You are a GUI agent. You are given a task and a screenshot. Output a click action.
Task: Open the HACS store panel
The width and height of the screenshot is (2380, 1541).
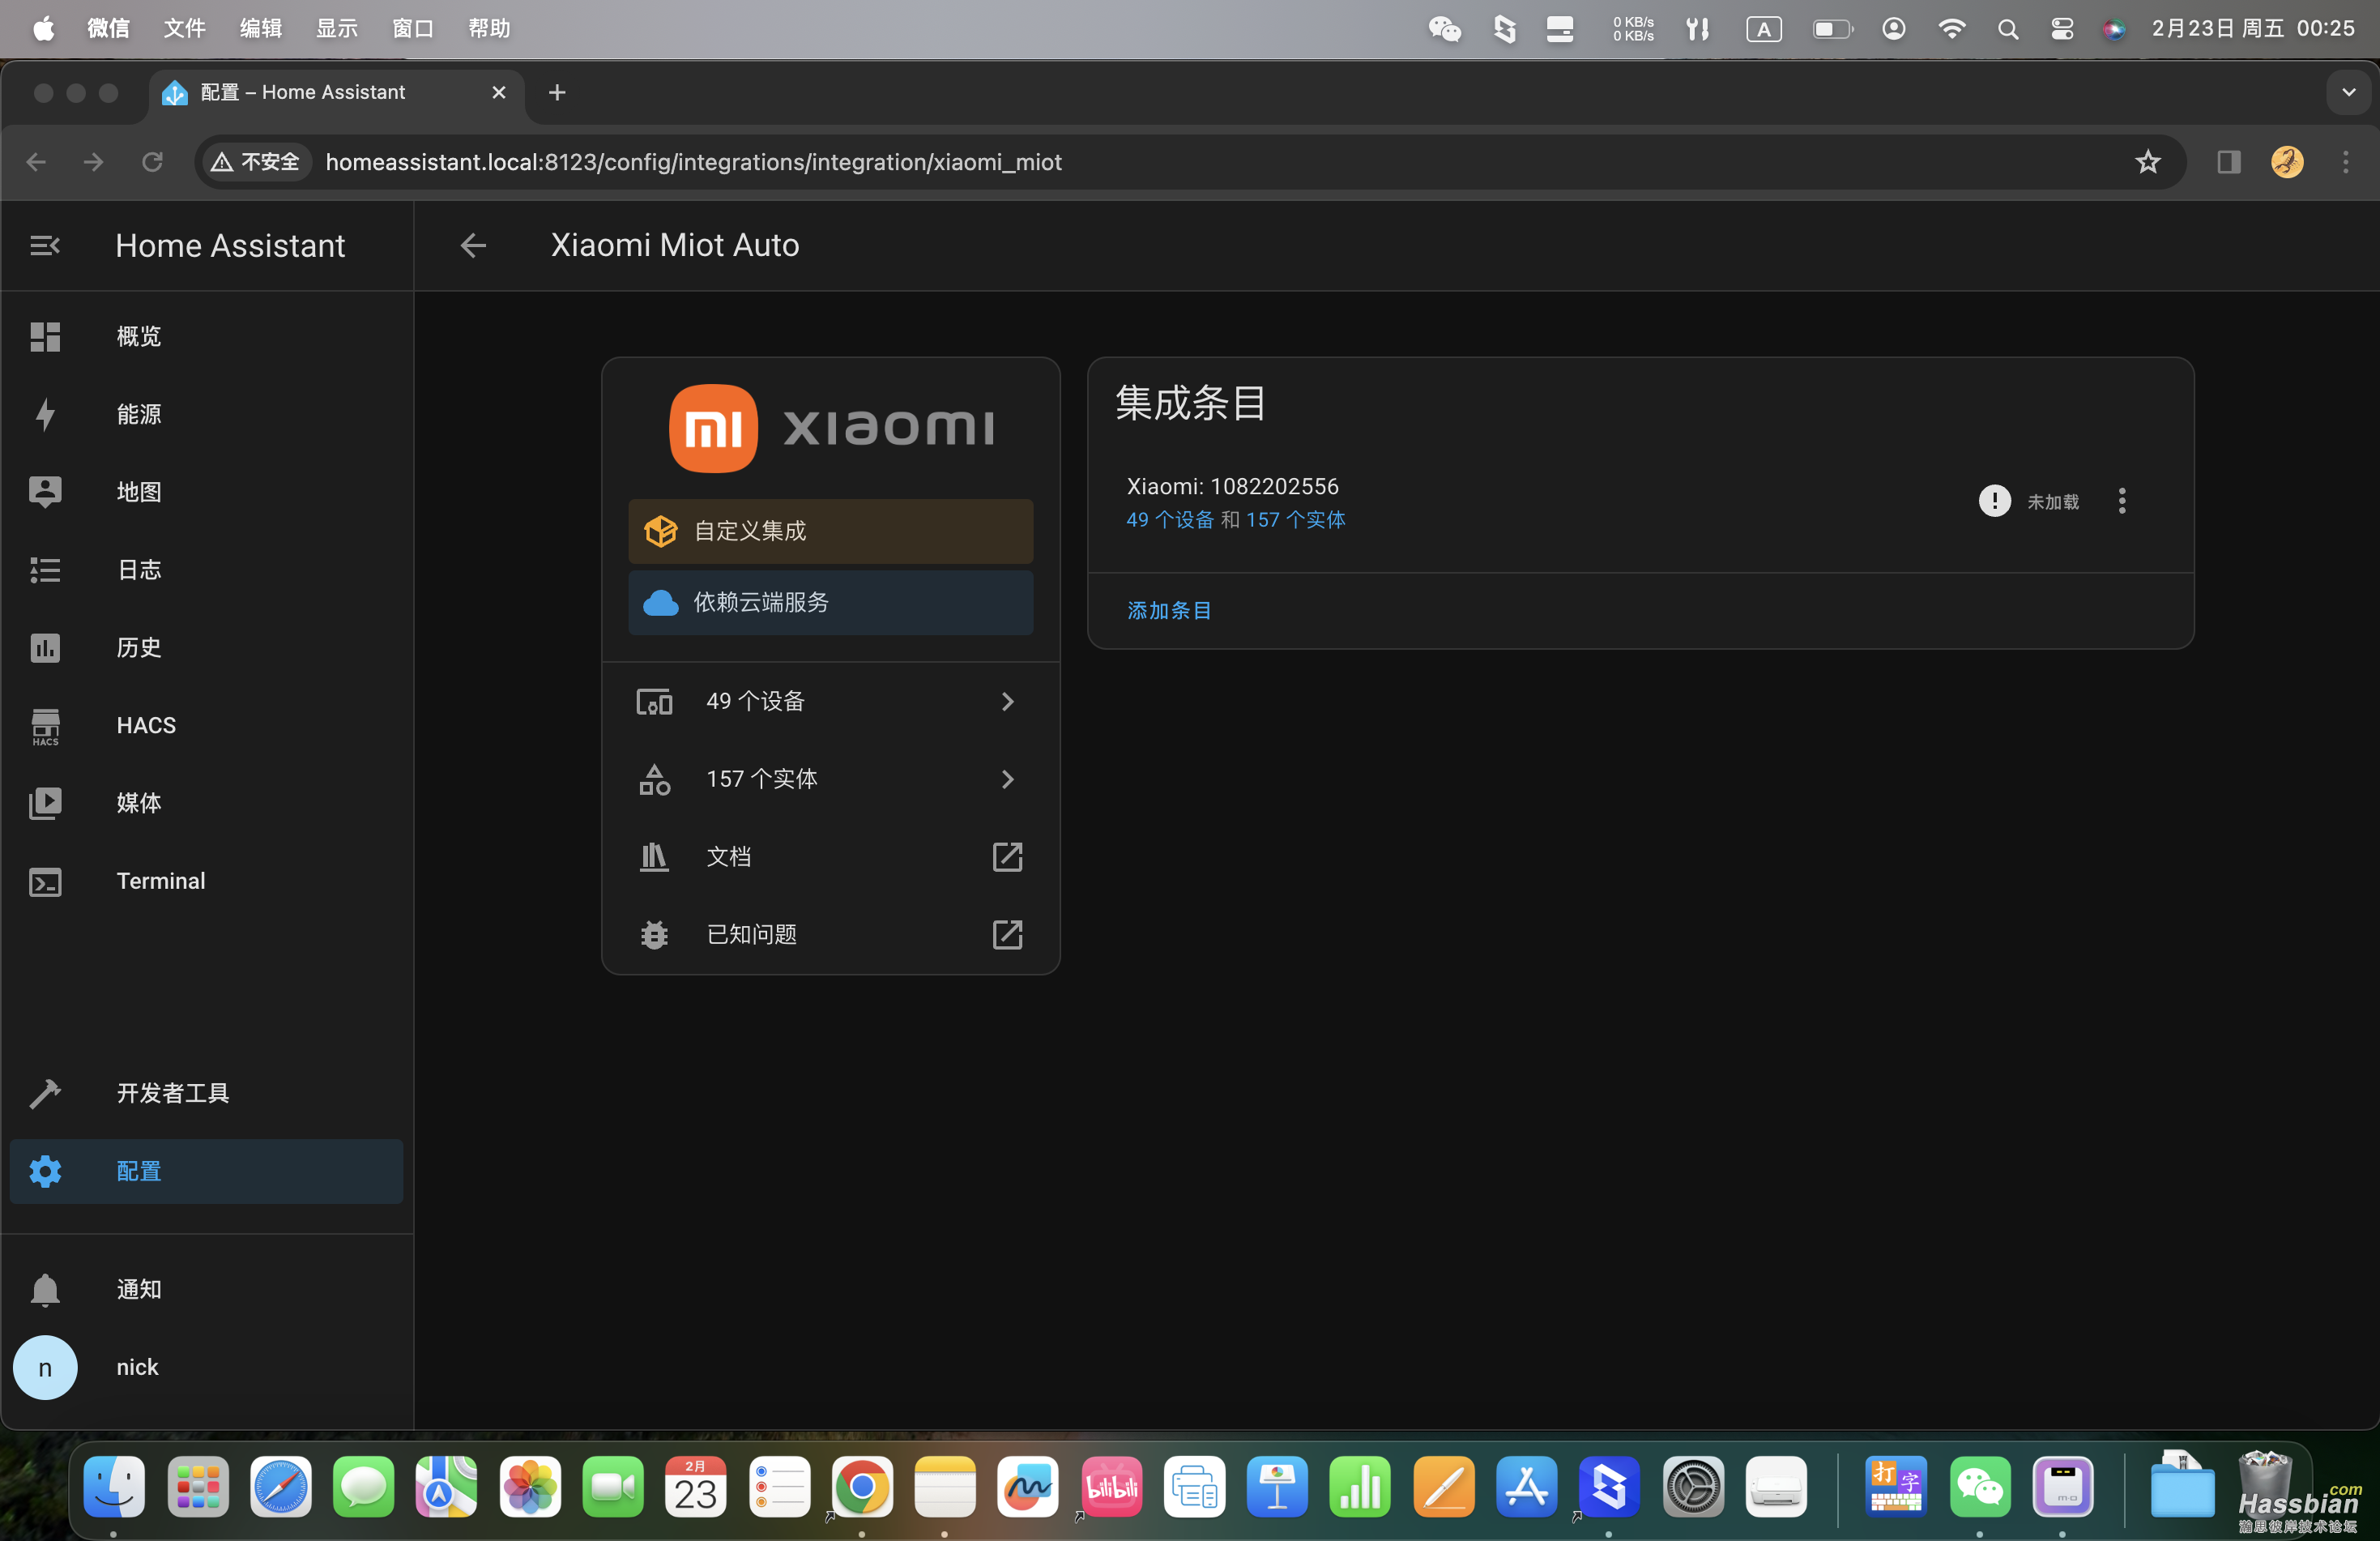click(x=206, y=725)
